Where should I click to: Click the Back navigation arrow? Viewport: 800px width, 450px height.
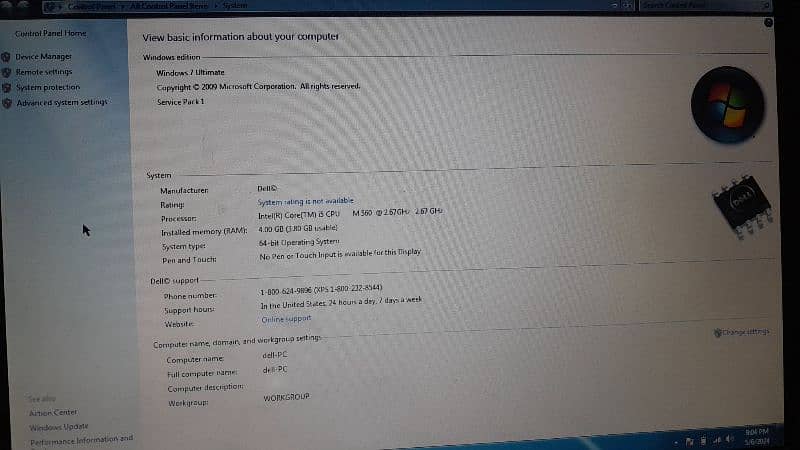[x=7, y=5]
